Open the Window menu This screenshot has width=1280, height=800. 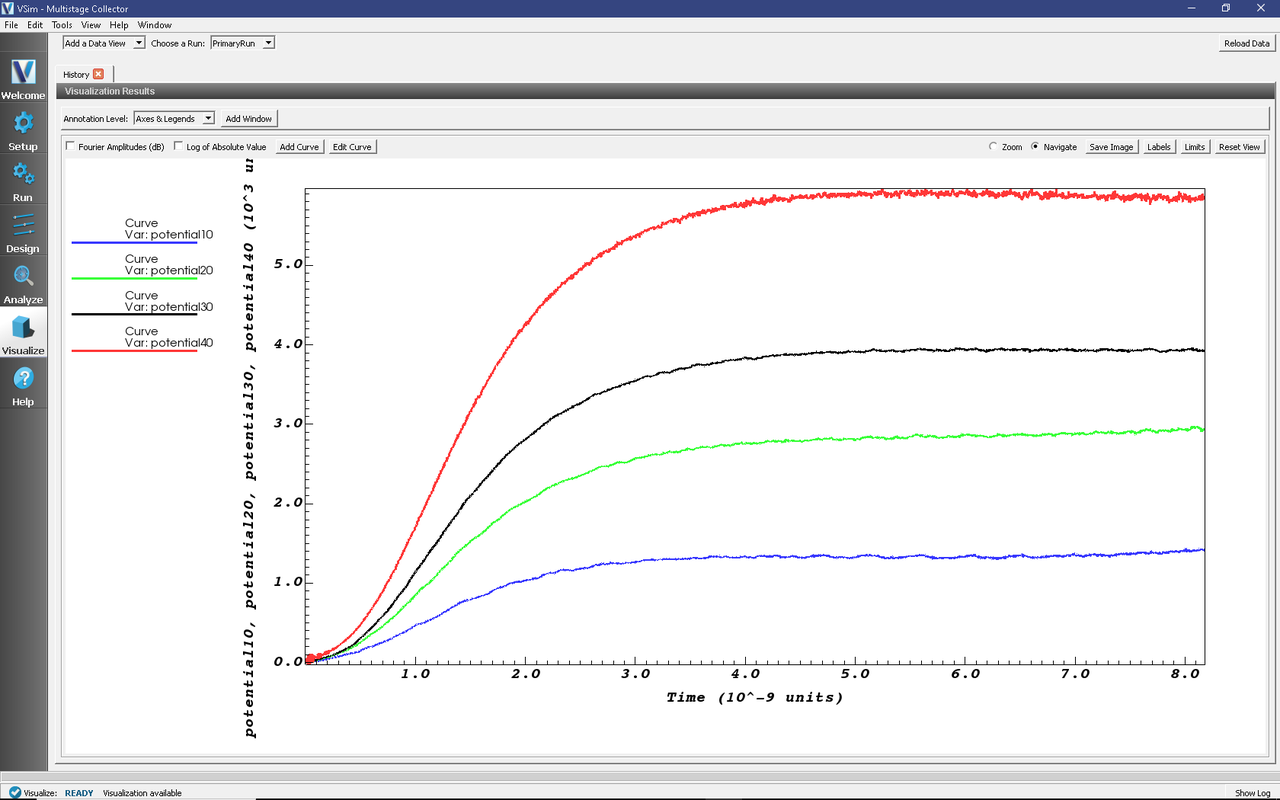click(154, 24)
